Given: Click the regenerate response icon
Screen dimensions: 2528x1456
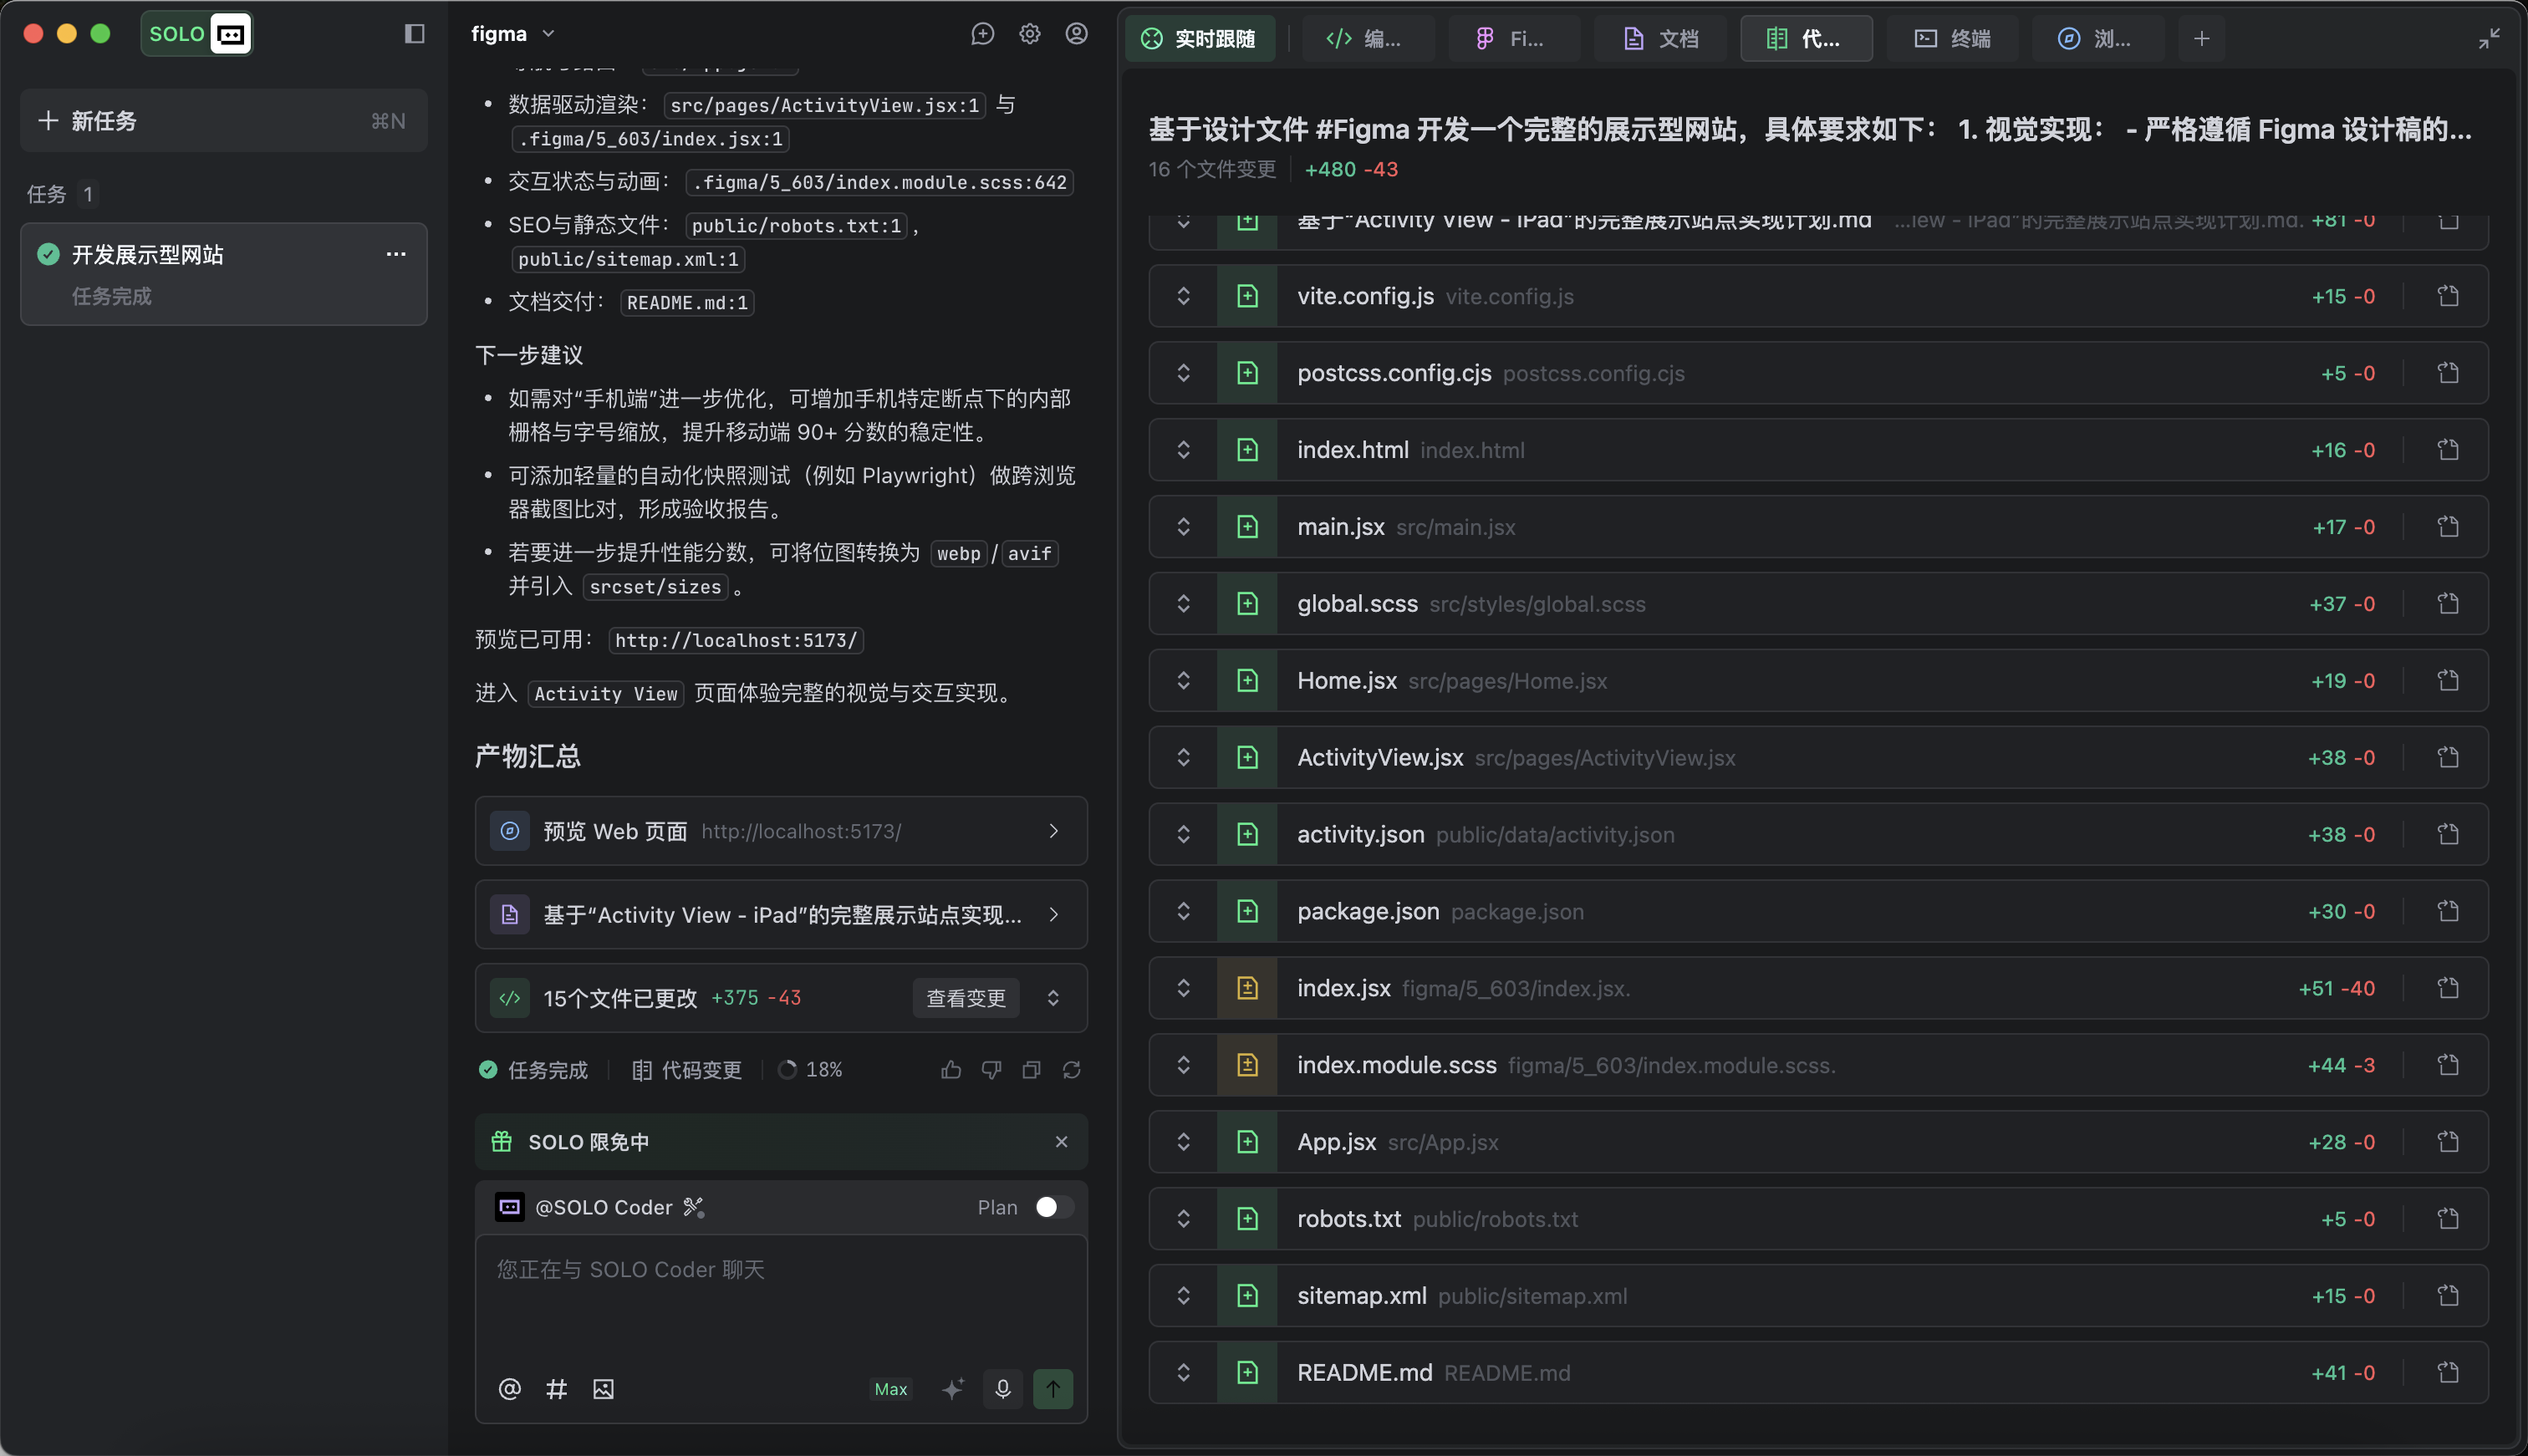Looking at the screenshot, I should pyautogui.click(x=1071, y=1070).
